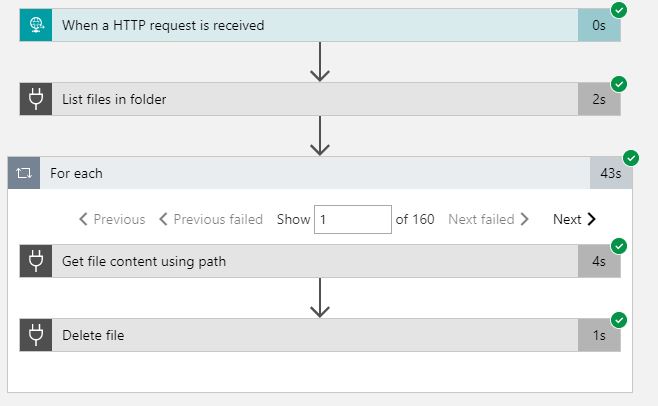This screenshot has width=658, height=406.
Task: Click the Previous iteration button
Action: click(x=112, y=219)
